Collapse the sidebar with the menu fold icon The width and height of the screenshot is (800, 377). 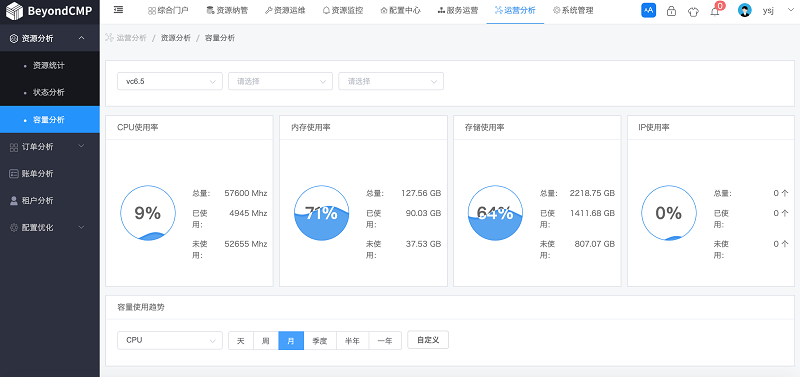coord(118,10)
